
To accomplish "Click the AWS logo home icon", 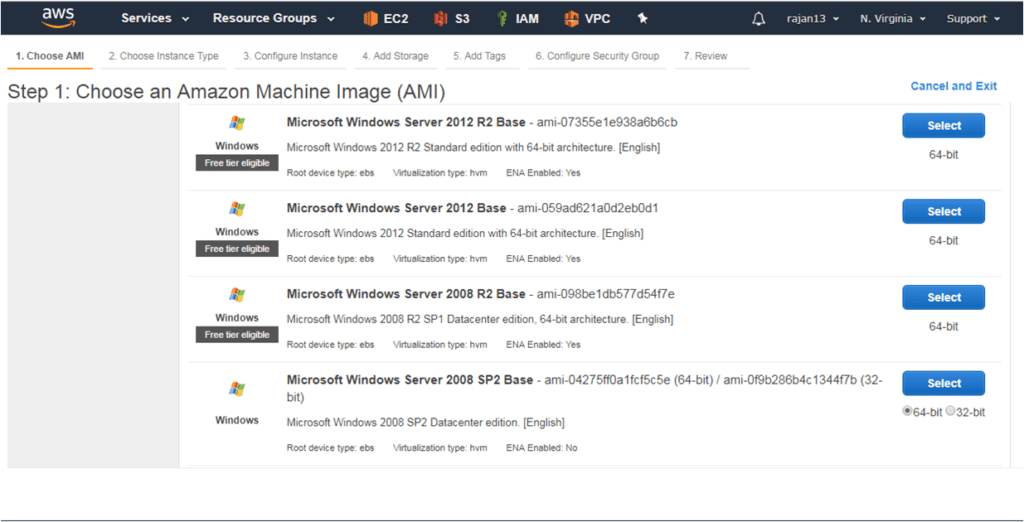I will click(x=59, y=18).
